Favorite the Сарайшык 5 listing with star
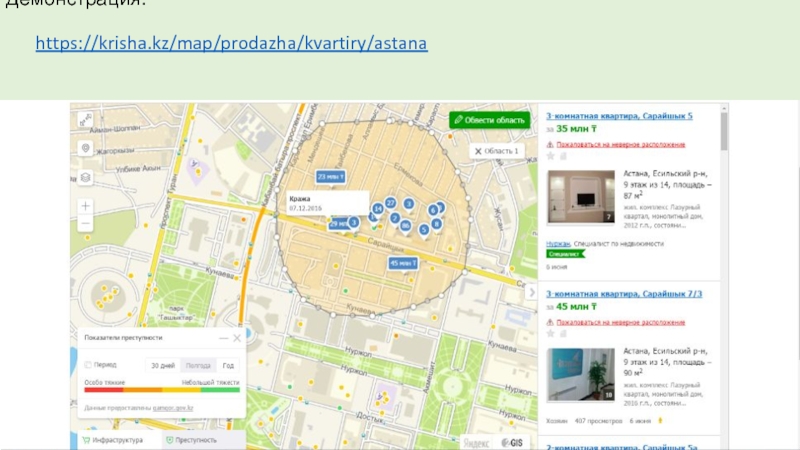Viewport: 800px width, 450px height. tap(551, 156)
